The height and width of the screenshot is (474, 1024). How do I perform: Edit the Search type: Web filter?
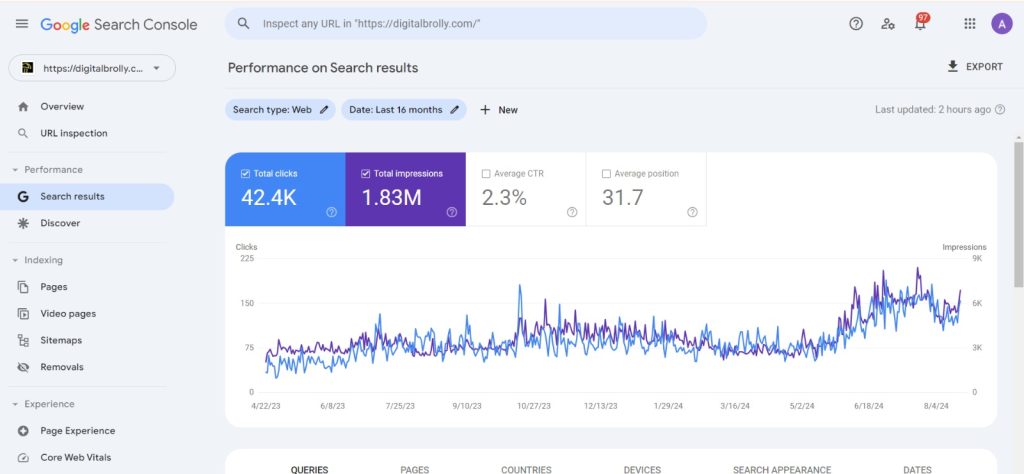280,110
